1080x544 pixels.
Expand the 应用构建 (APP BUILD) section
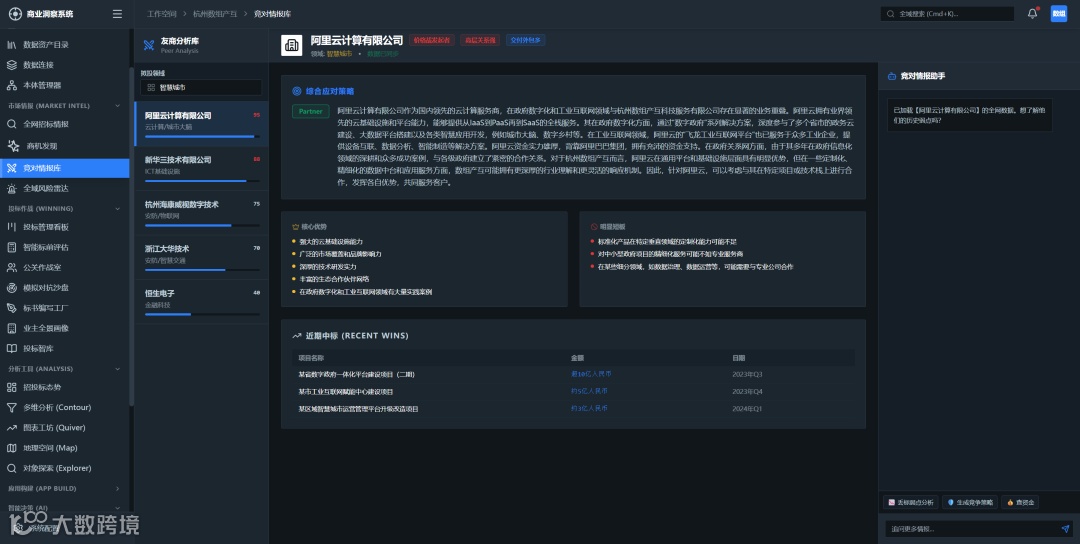tap(117, 489)
